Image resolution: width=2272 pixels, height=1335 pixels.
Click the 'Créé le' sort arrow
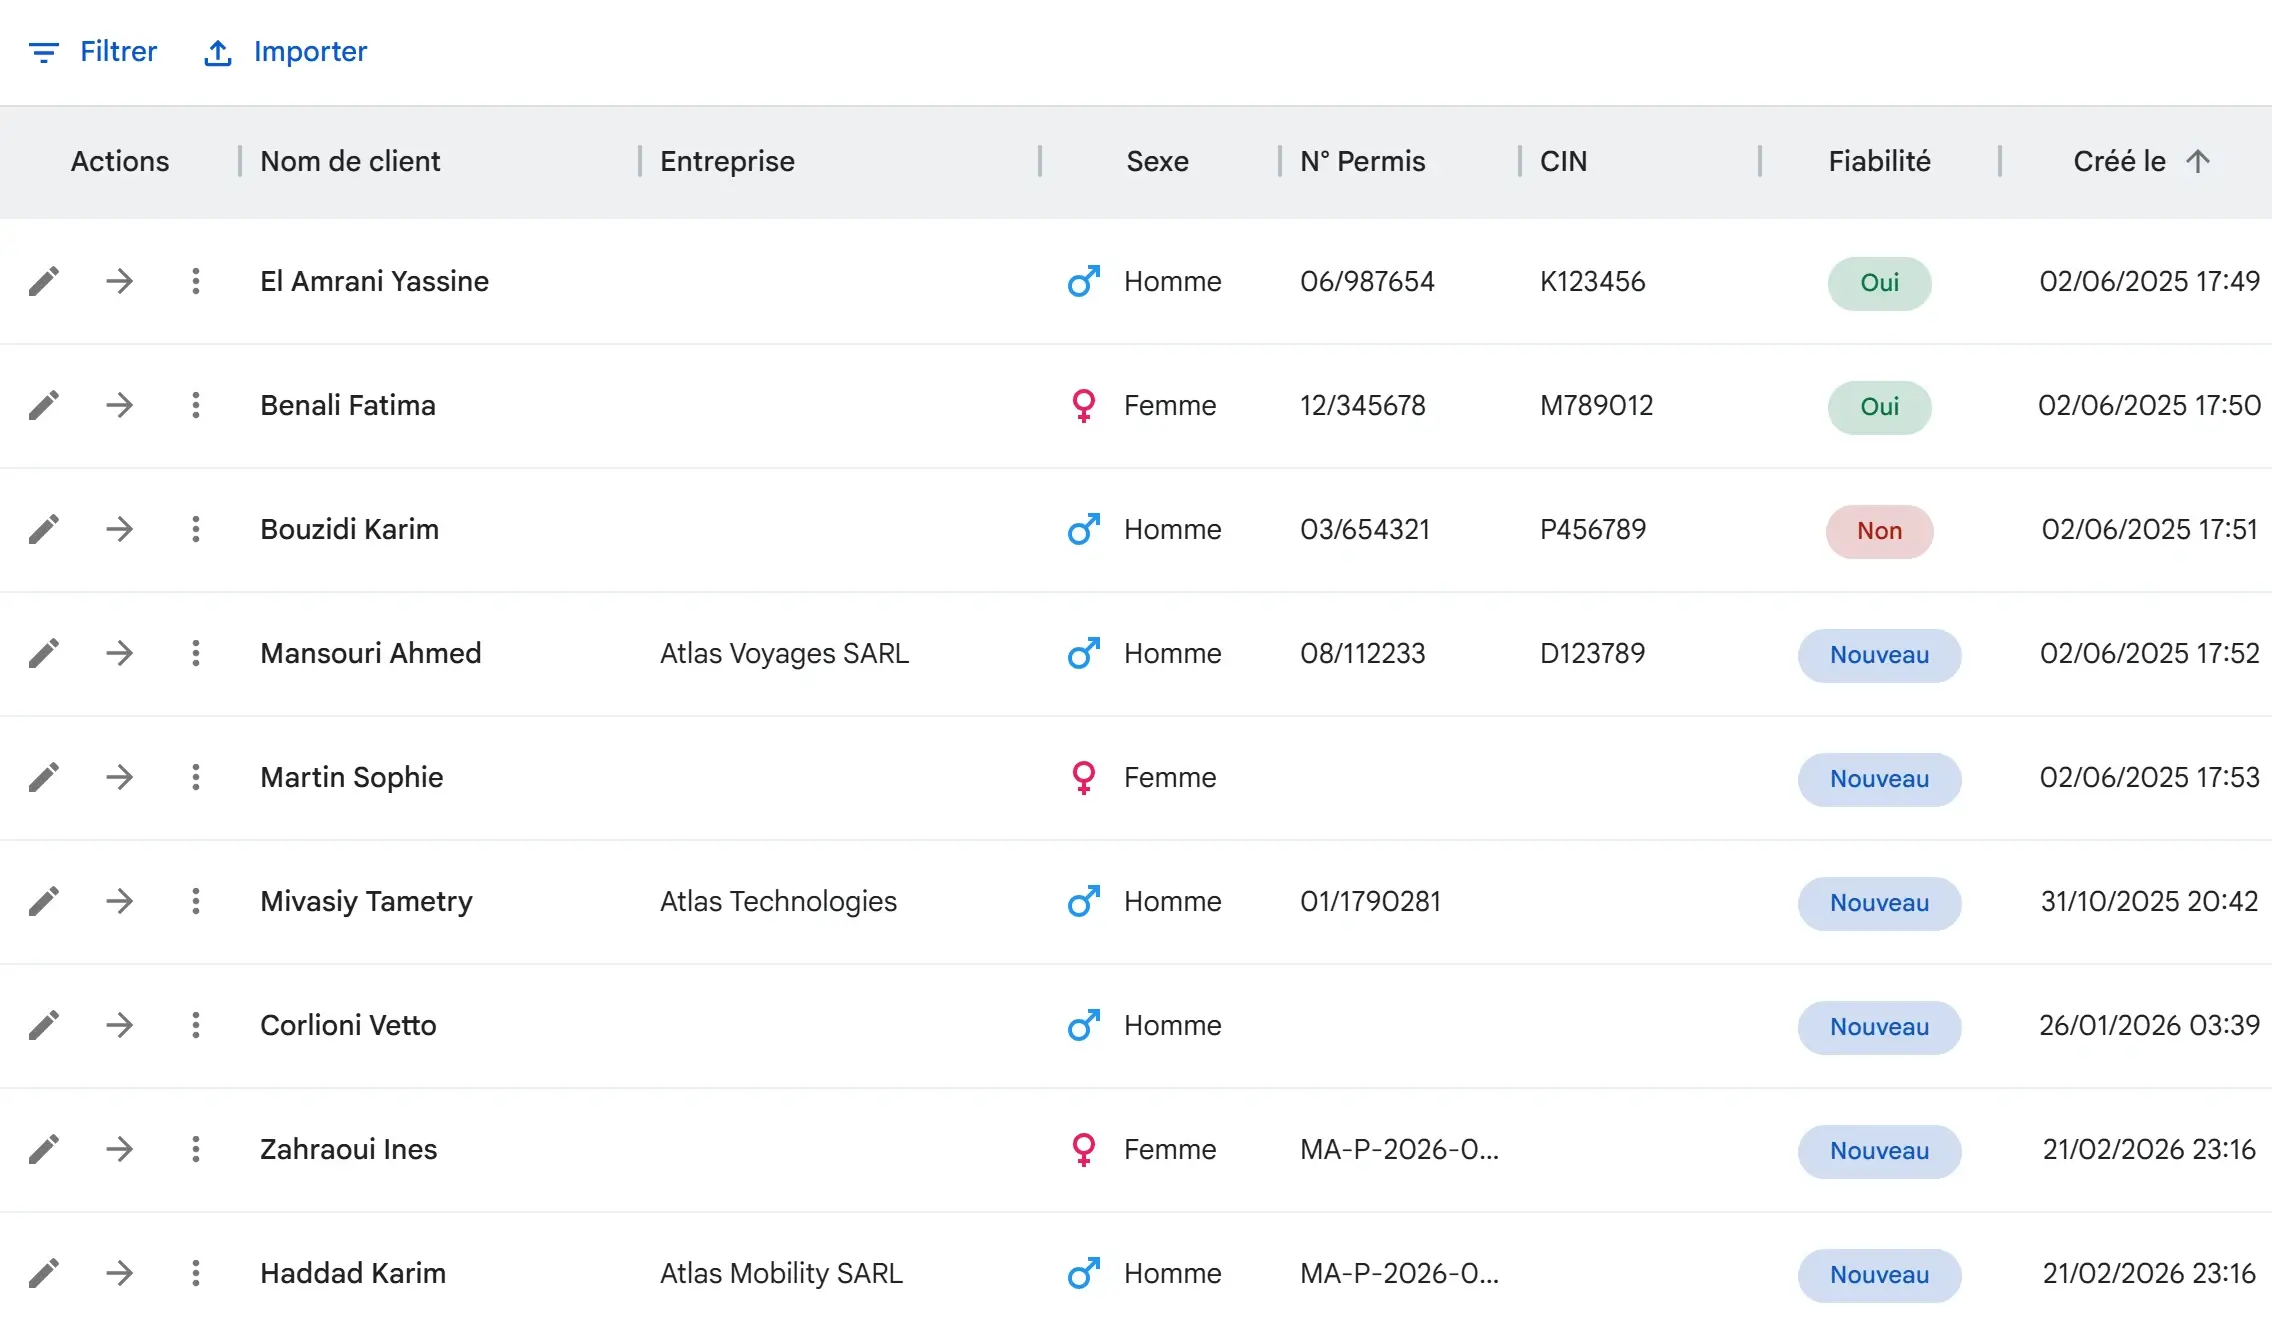click(x=2196, y=160)
